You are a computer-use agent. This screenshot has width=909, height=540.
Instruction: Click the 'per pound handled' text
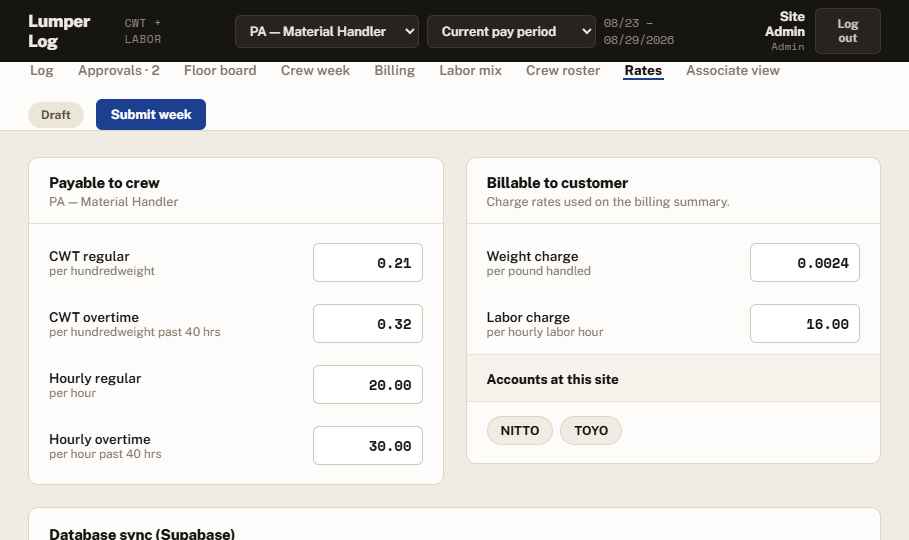[x=539, y=271]
